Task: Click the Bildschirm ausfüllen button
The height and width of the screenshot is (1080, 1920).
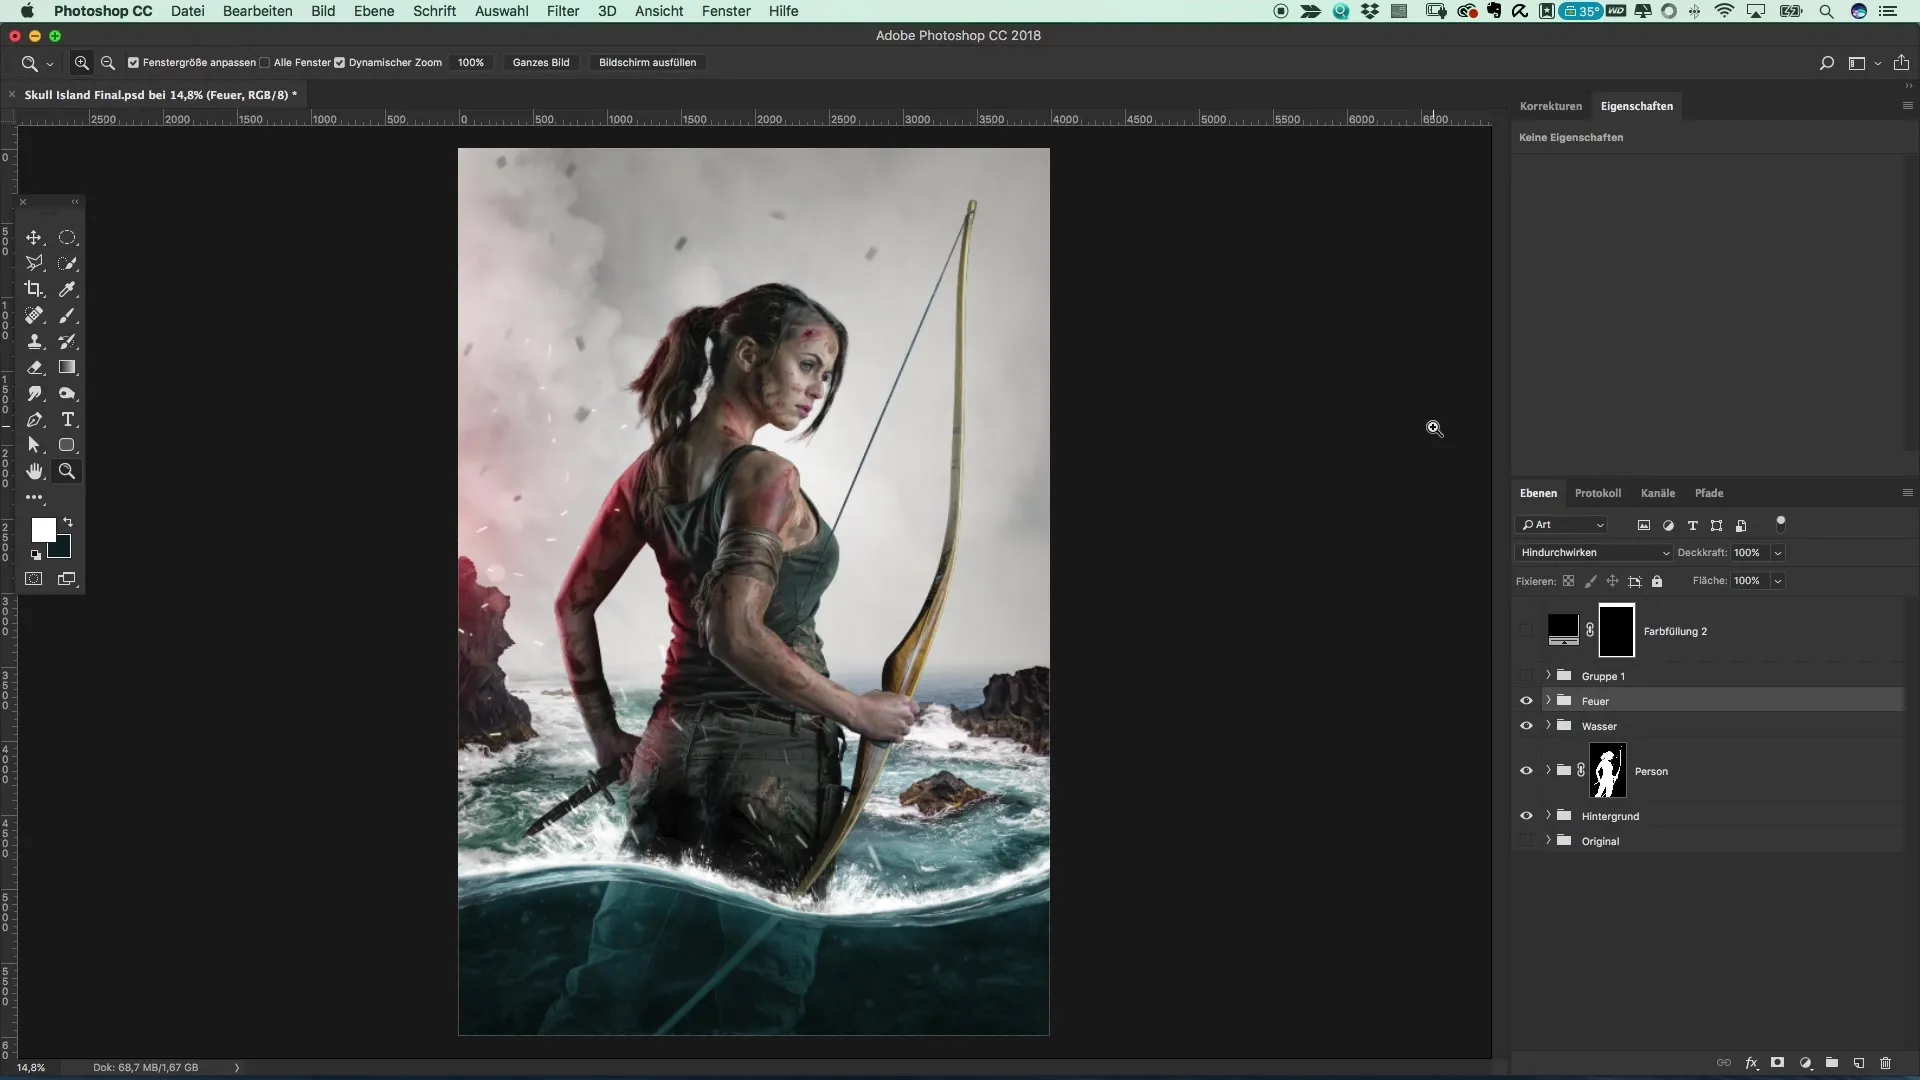Action: click(x=647, y=62)
